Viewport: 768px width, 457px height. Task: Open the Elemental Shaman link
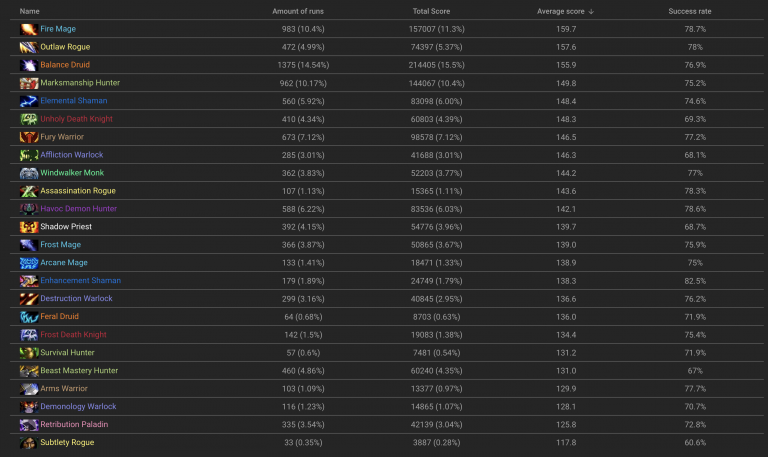73,101
